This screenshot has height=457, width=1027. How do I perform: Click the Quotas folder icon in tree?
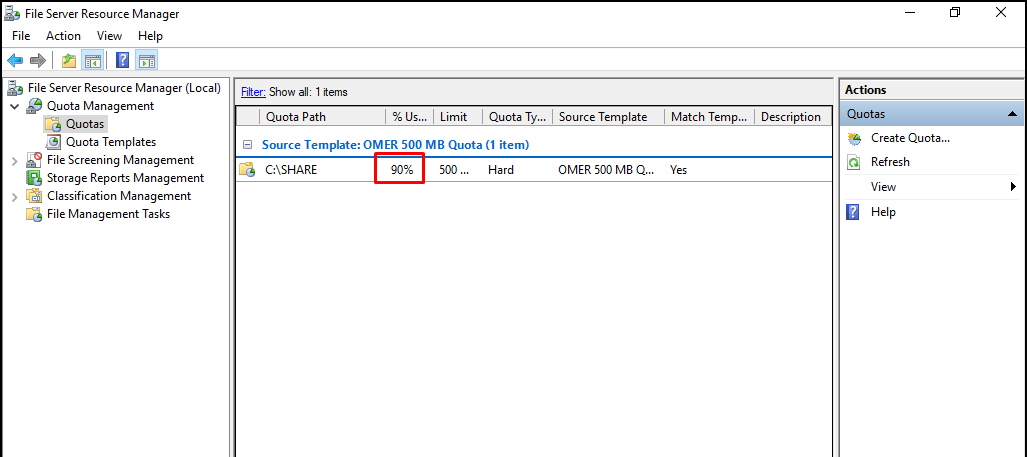point(53,124)
